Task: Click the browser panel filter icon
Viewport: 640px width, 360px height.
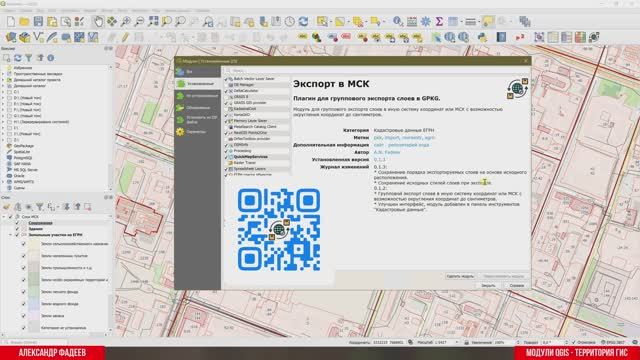Action: (29, 58)
